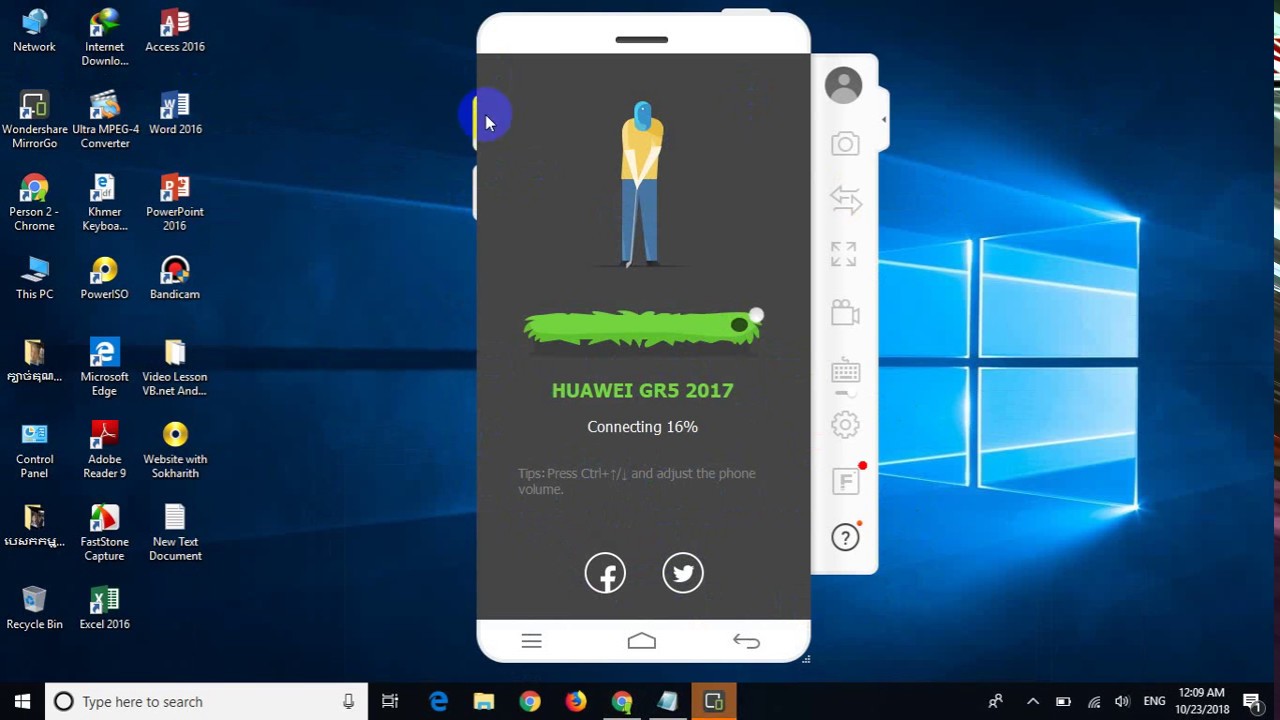Select the PowerISO desktop shortcut
This screenshot has height=720, width=1280.
pos(104,278)
